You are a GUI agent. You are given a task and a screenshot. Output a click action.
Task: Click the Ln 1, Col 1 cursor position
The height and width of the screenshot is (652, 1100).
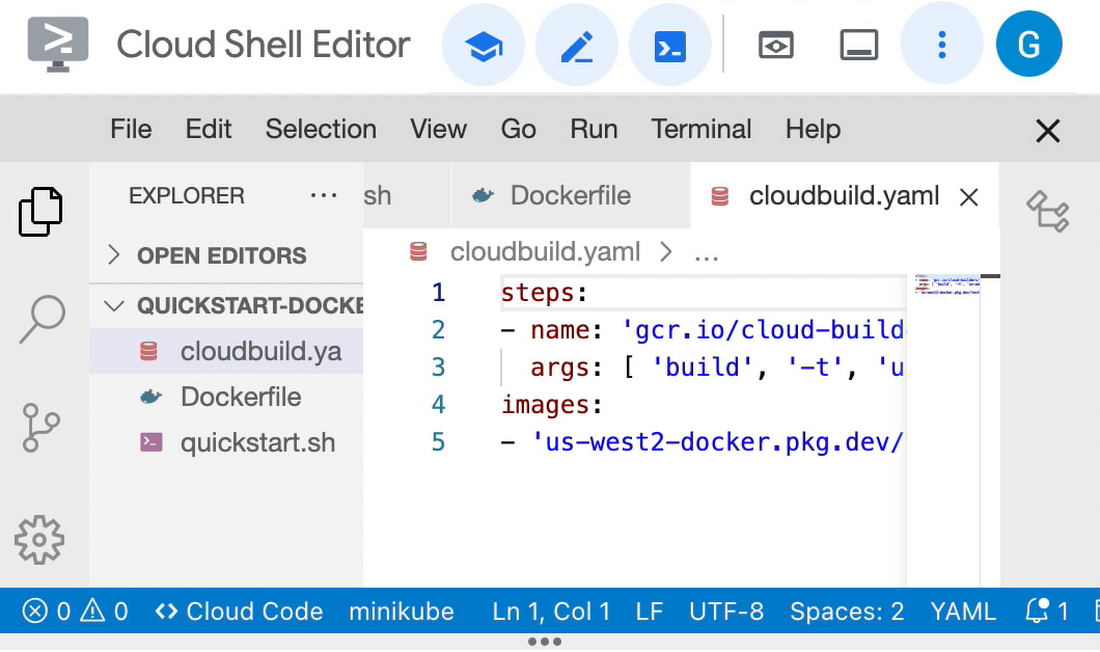(551, 611)
